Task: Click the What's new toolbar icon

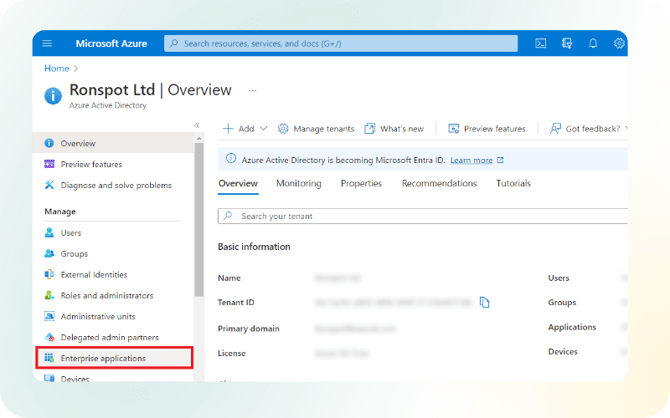Action: (x=370, y=129)
